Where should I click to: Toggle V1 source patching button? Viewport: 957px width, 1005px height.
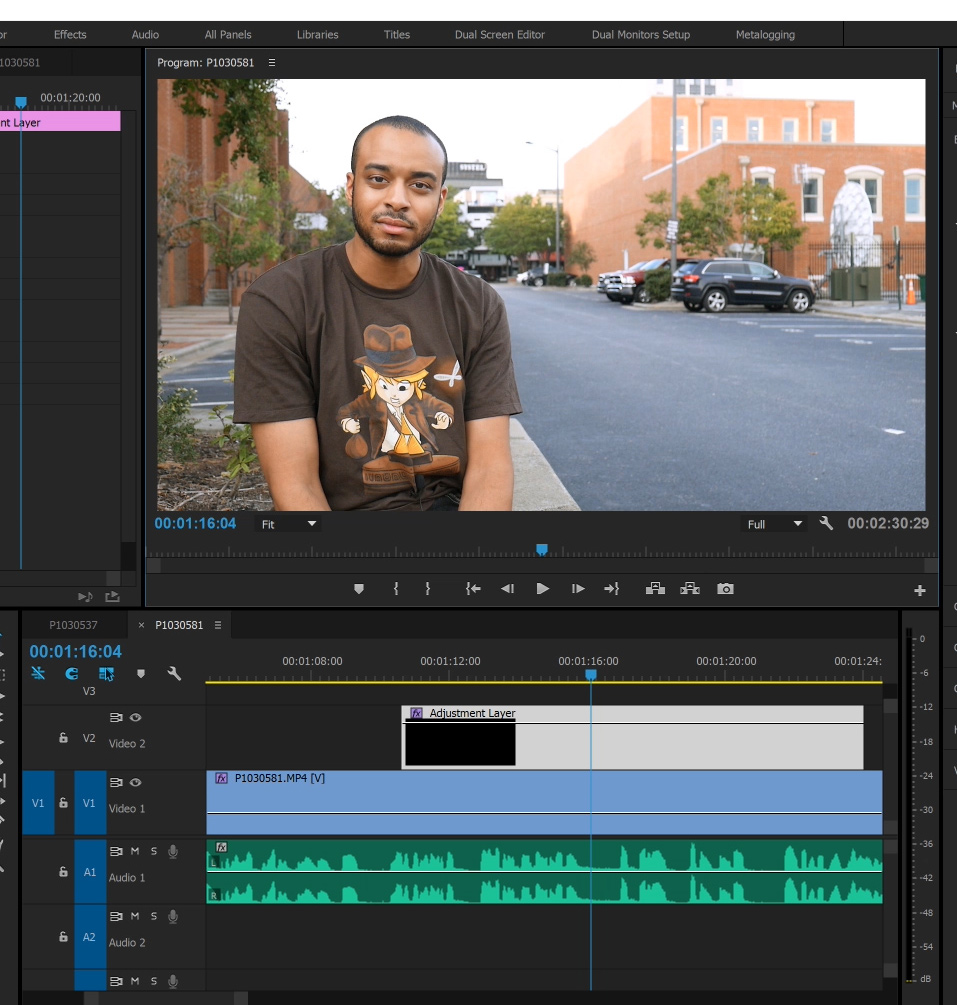coord(38,802)
